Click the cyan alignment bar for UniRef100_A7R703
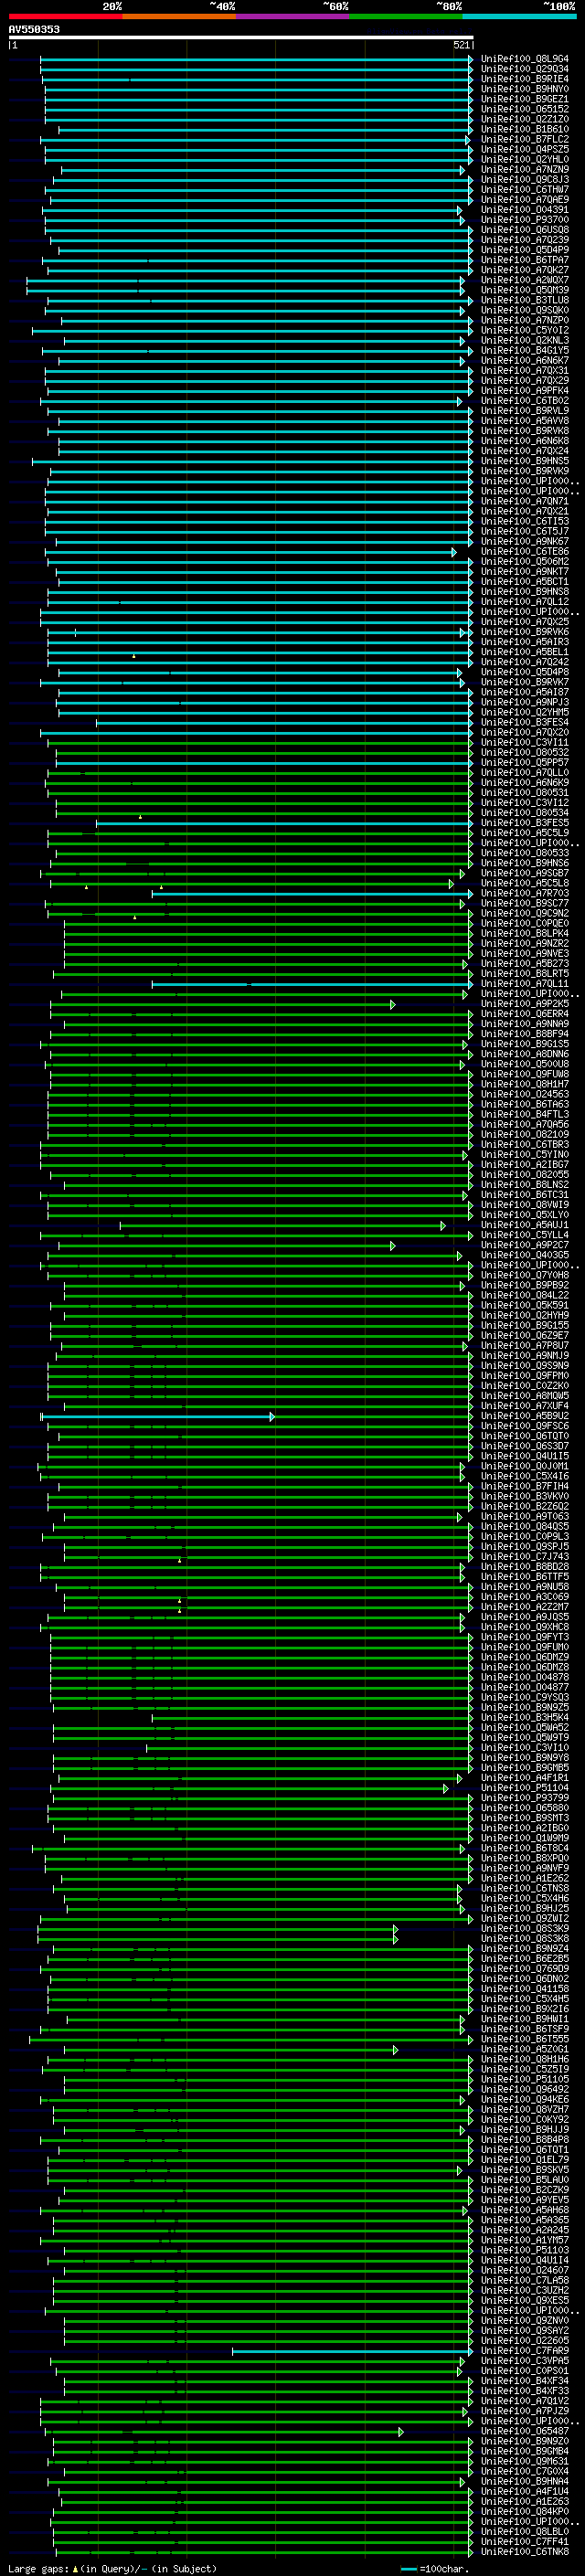 (312, 893)
